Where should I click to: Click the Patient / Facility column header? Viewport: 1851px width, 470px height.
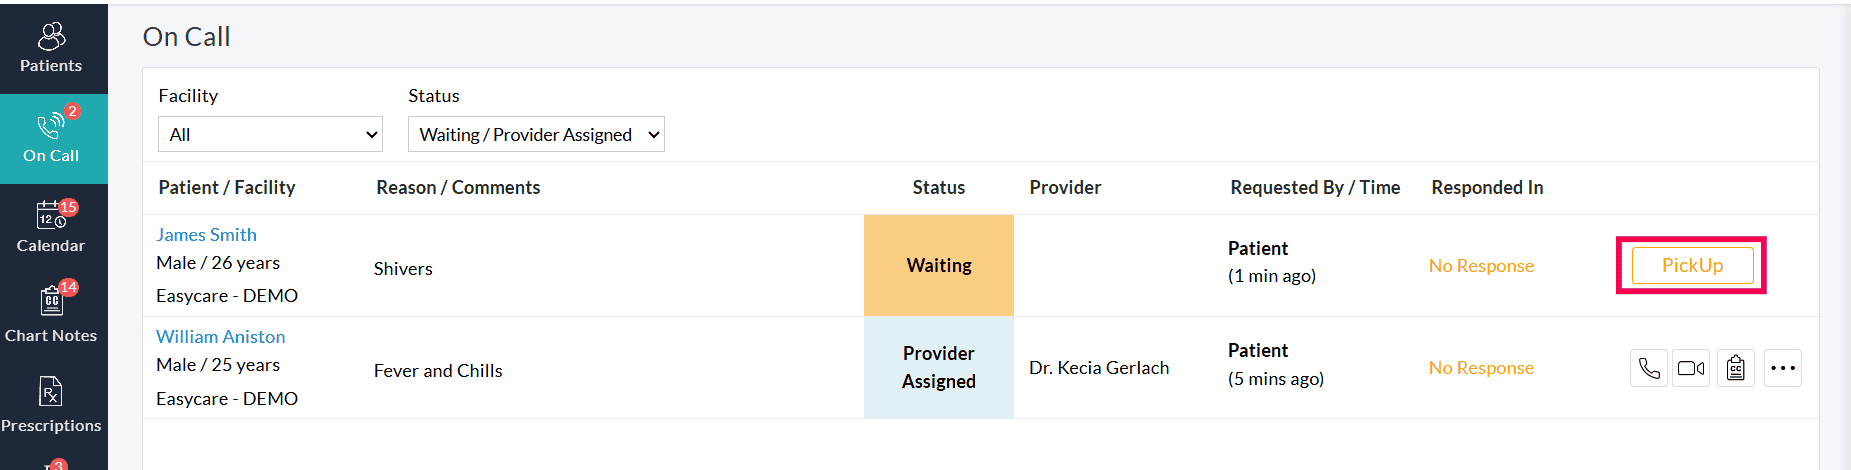coord(227,187)
